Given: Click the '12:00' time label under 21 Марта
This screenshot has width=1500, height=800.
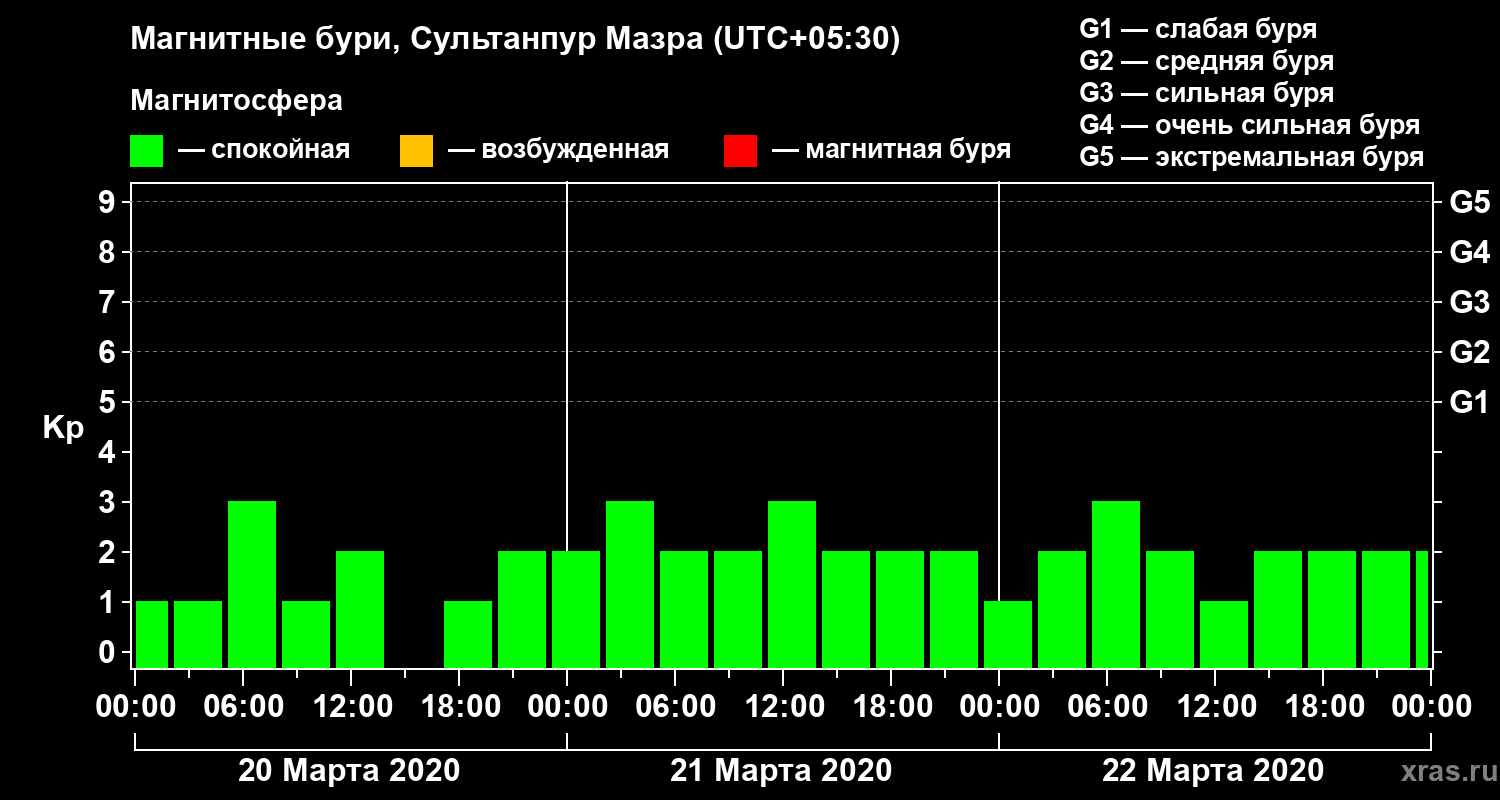Looking at the screenshot, I should coord(783,707).
